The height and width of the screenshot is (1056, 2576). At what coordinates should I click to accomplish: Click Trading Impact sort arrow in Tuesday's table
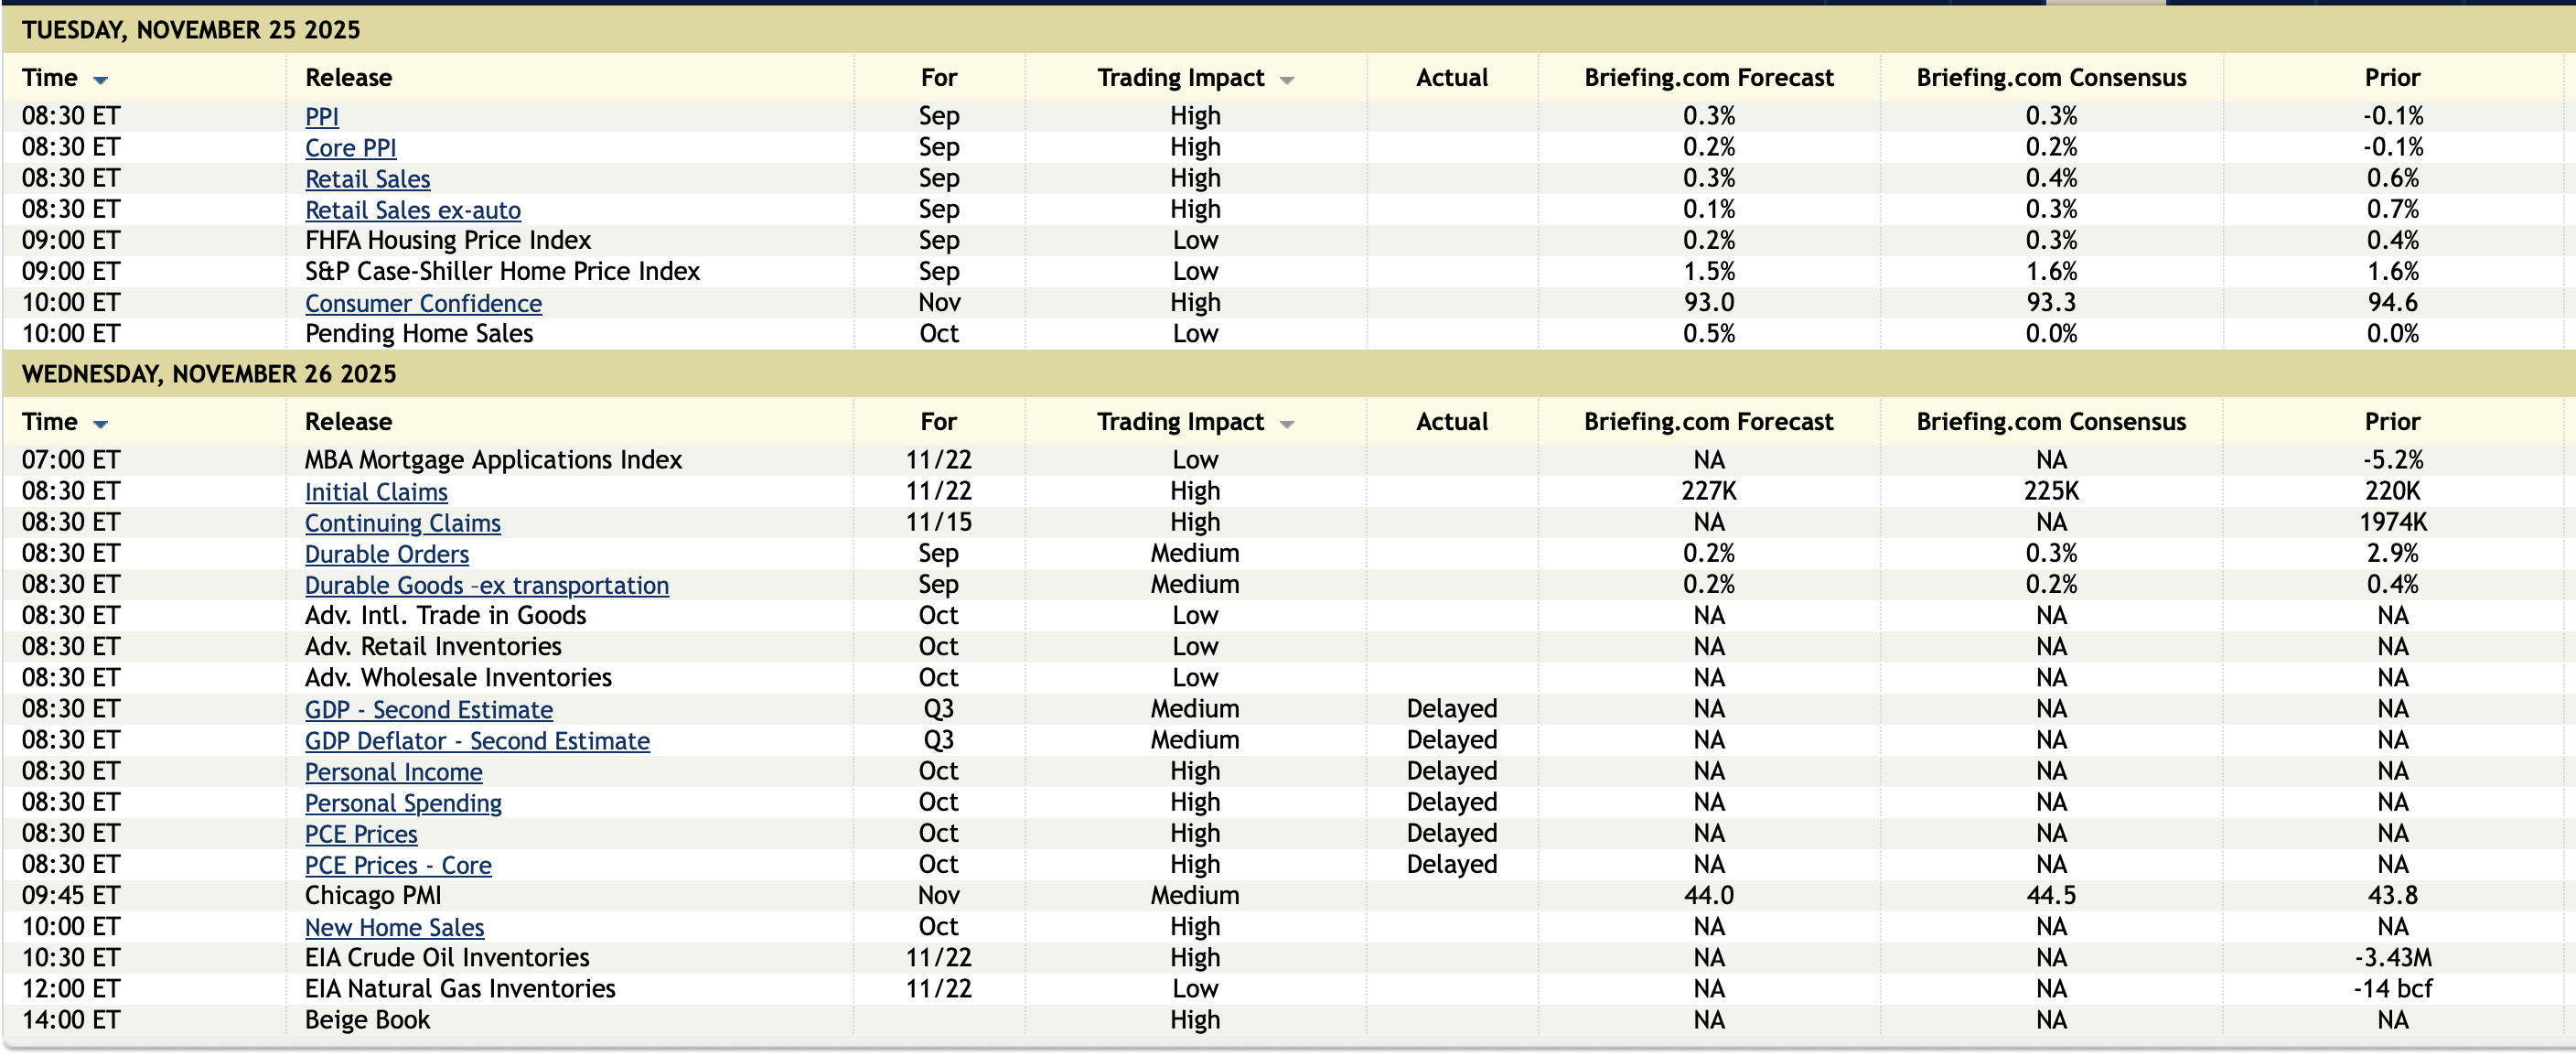1287,80
